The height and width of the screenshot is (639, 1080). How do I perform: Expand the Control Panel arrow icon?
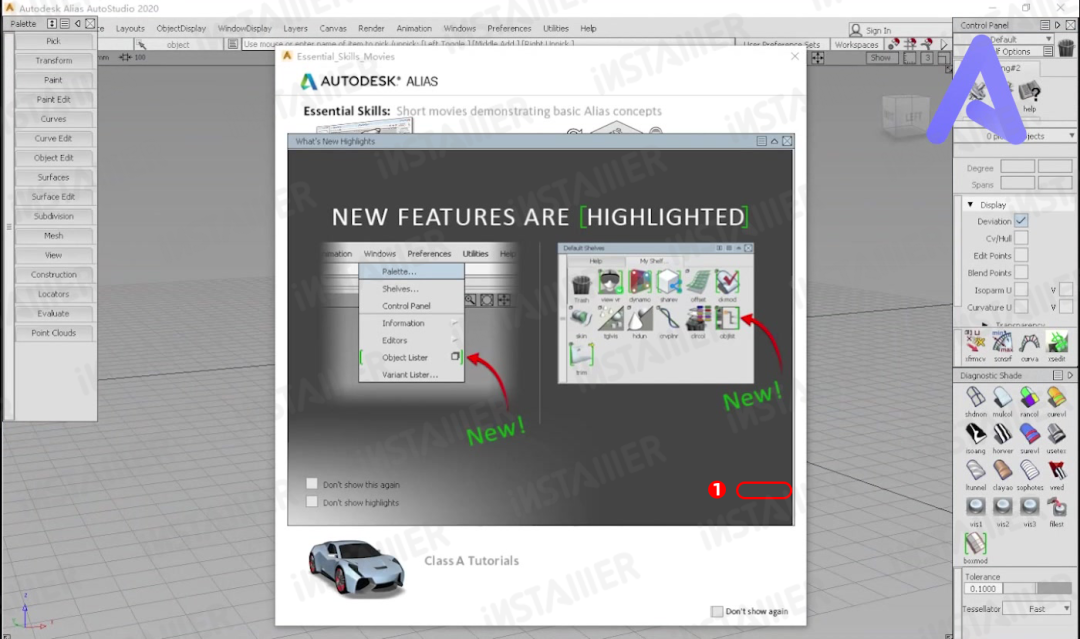click(1057, 25)
